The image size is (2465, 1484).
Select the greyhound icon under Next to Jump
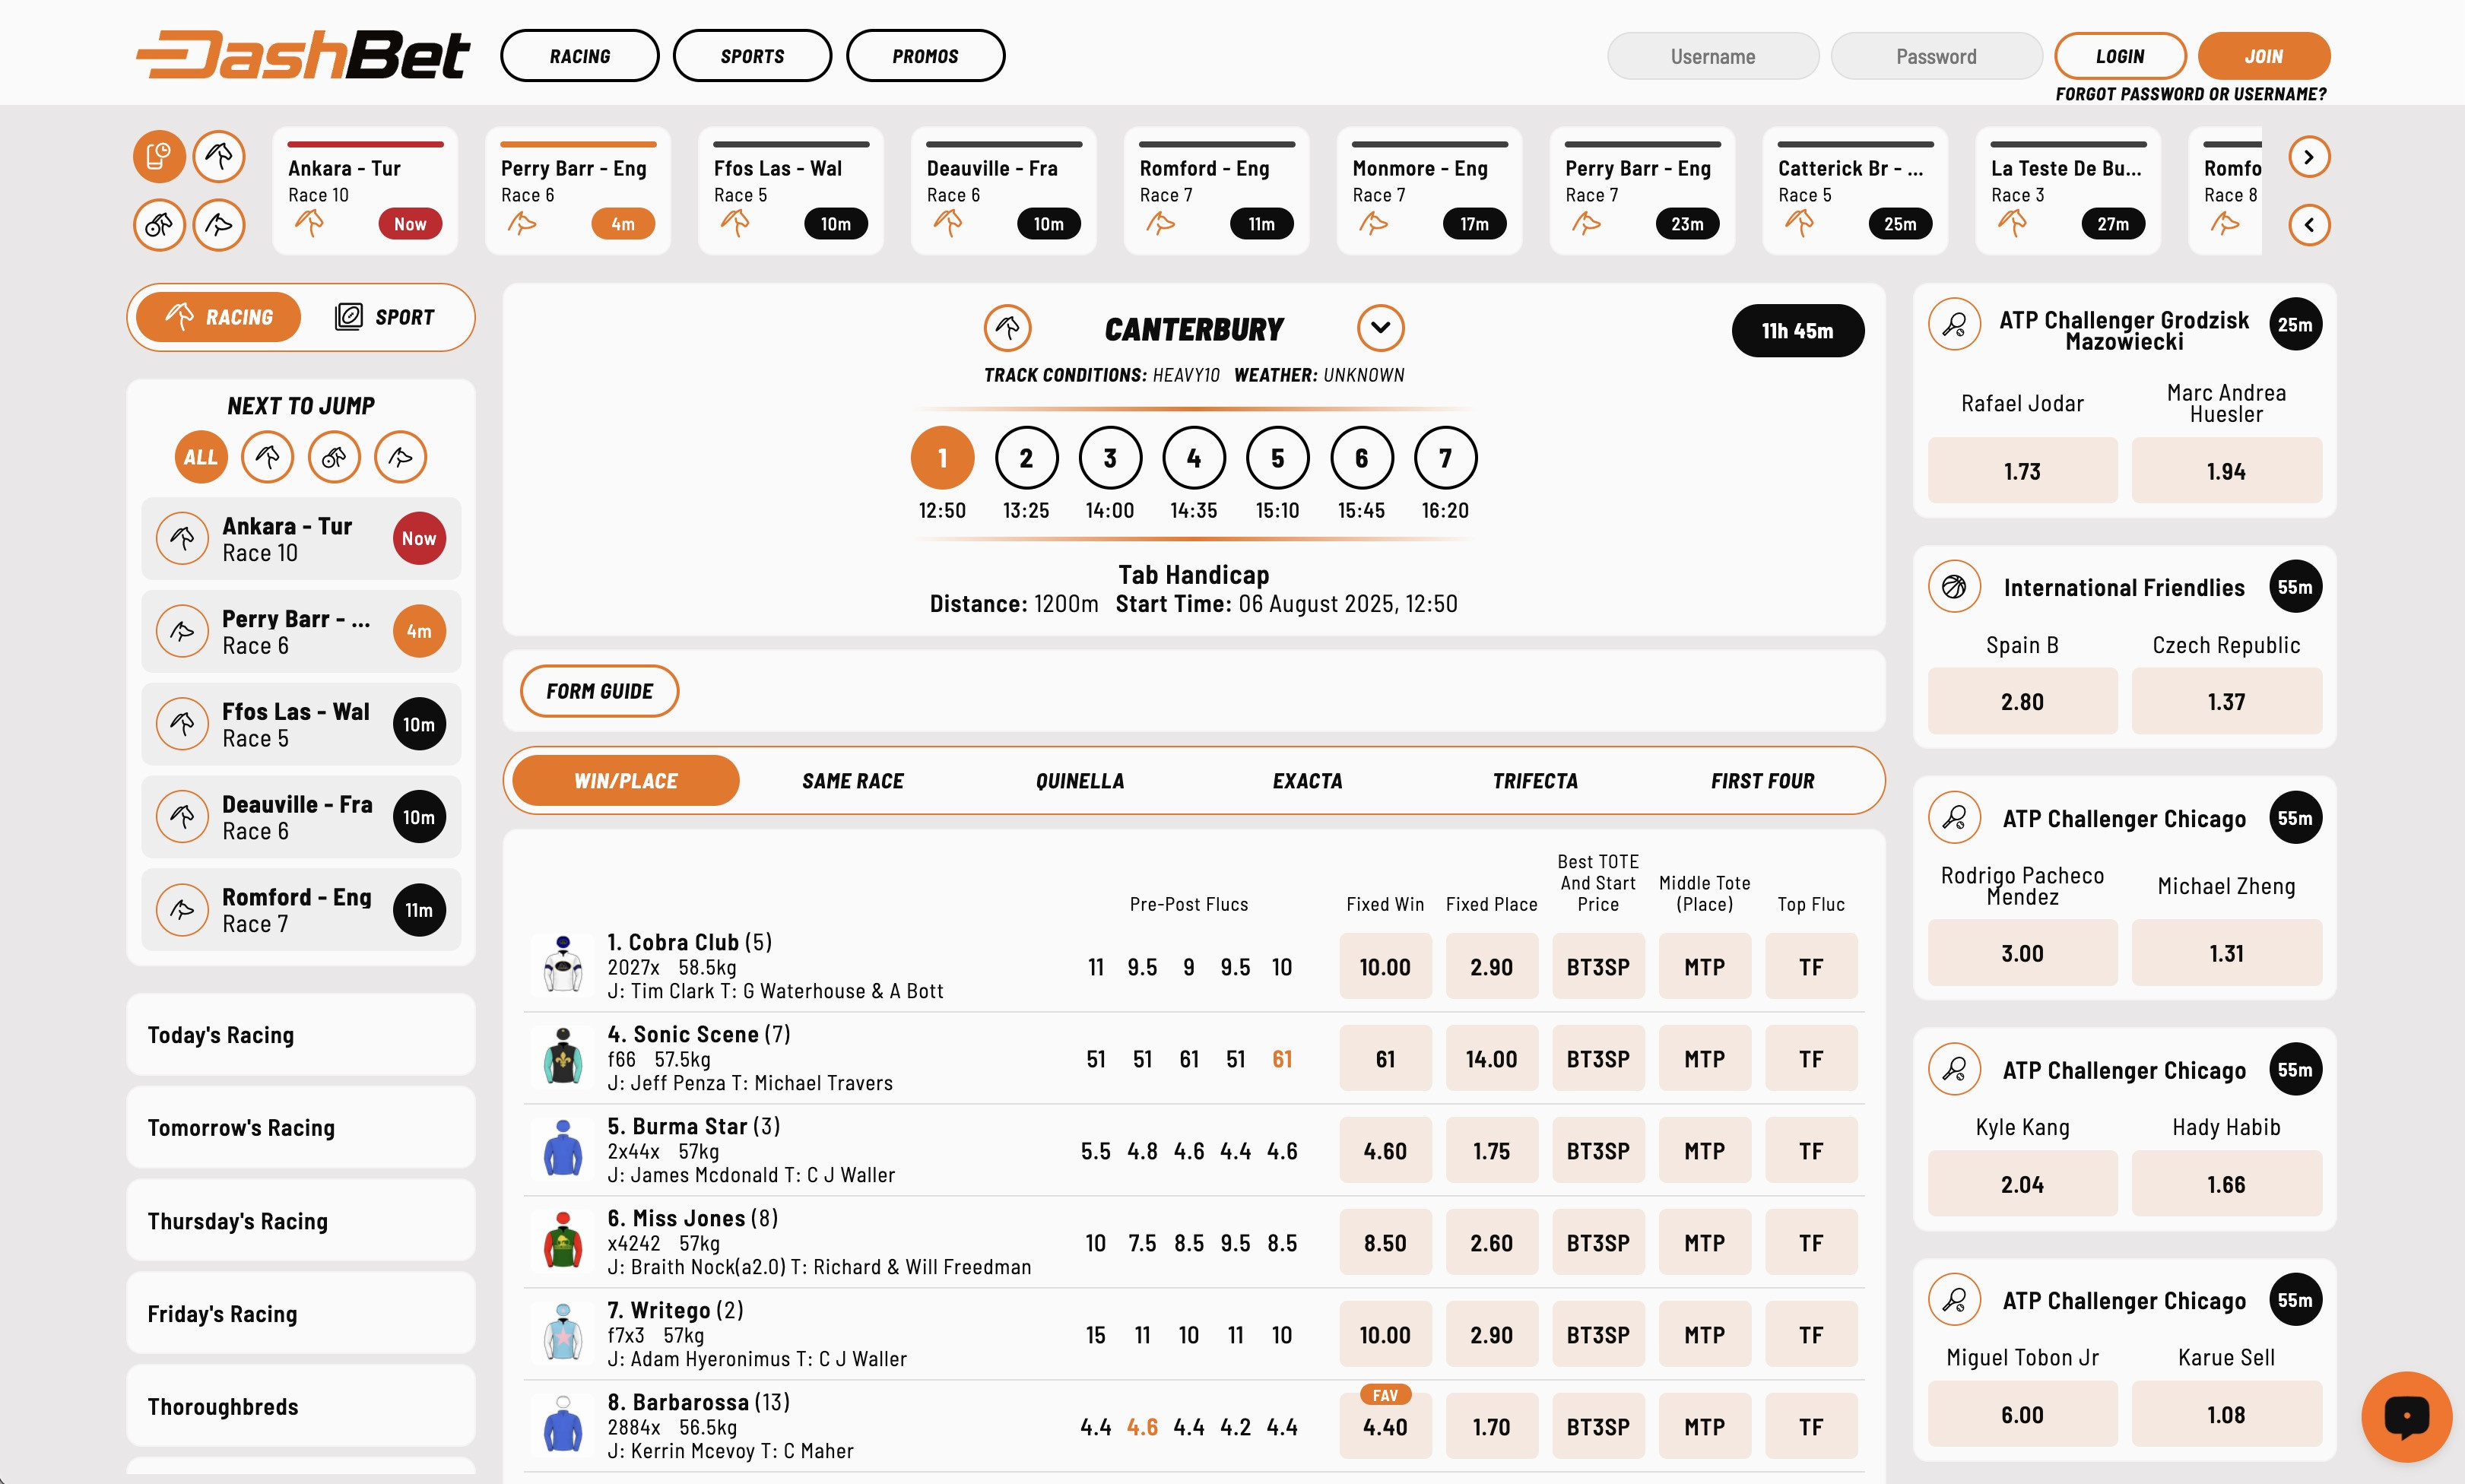[x=400, y=457]
